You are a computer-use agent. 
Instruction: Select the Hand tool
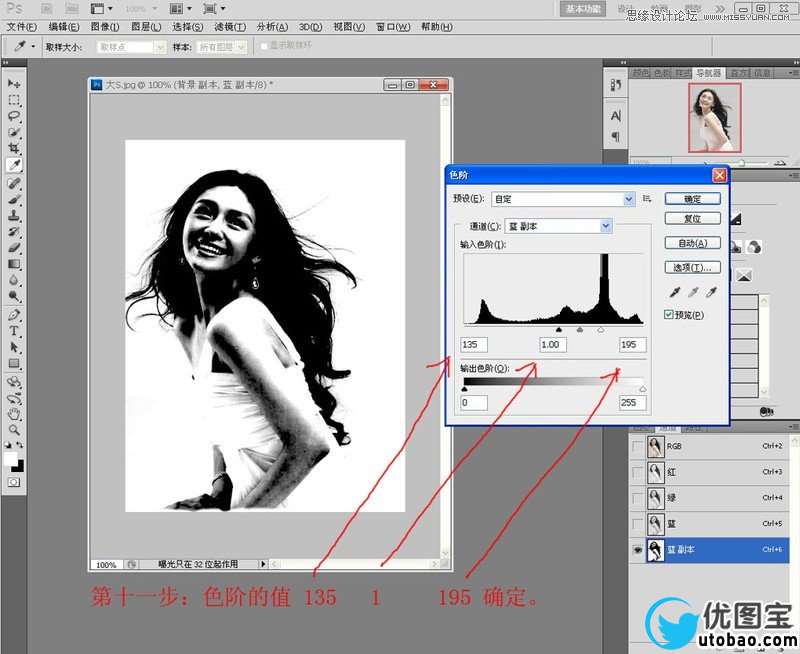[x=14, y=414]
